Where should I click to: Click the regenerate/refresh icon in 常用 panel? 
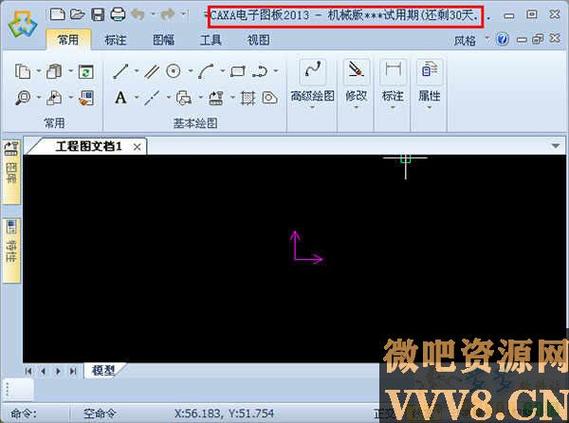tap(86, 71)
